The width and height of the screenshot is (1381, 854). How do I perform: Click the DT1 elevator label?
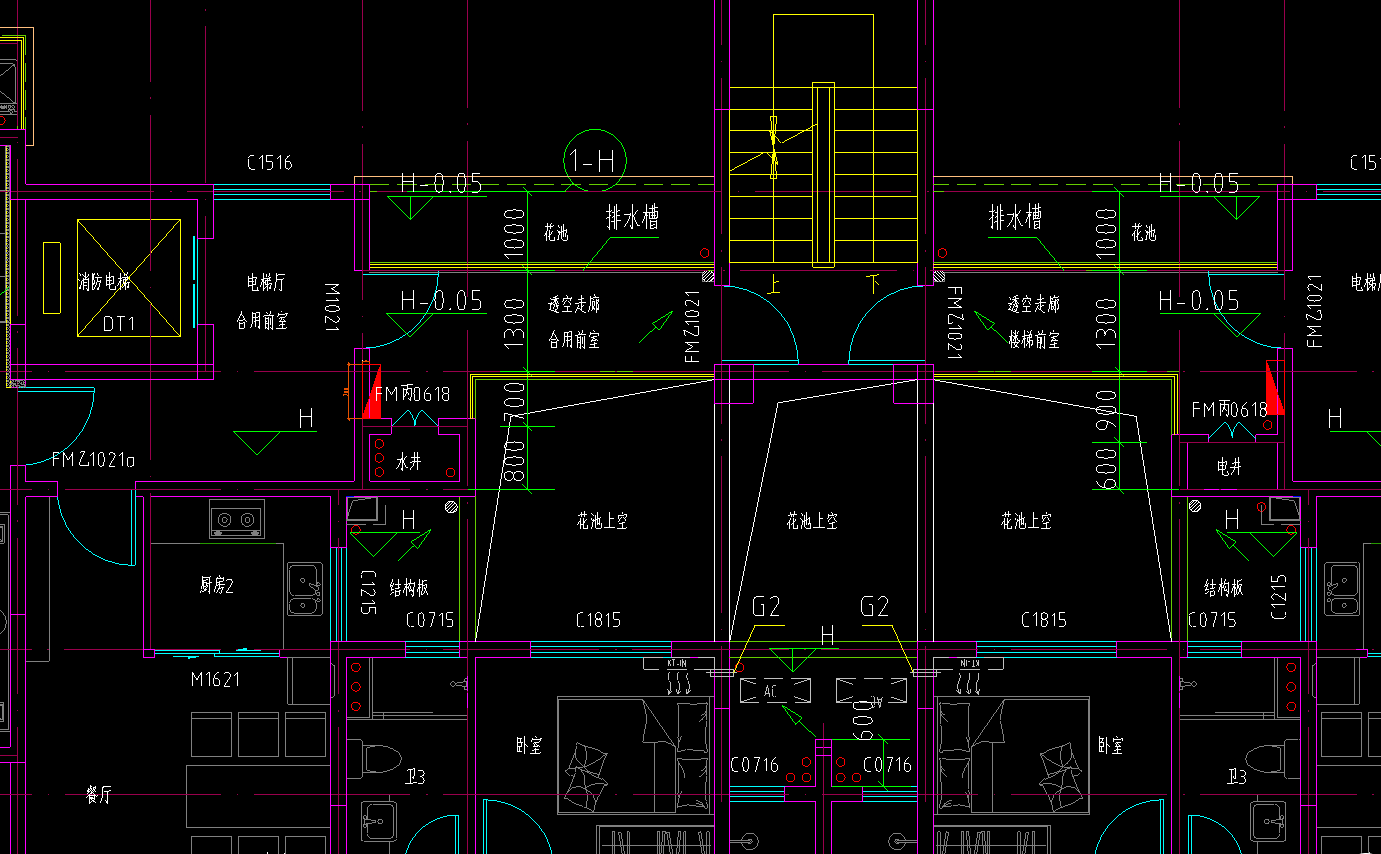click(120, 324)
